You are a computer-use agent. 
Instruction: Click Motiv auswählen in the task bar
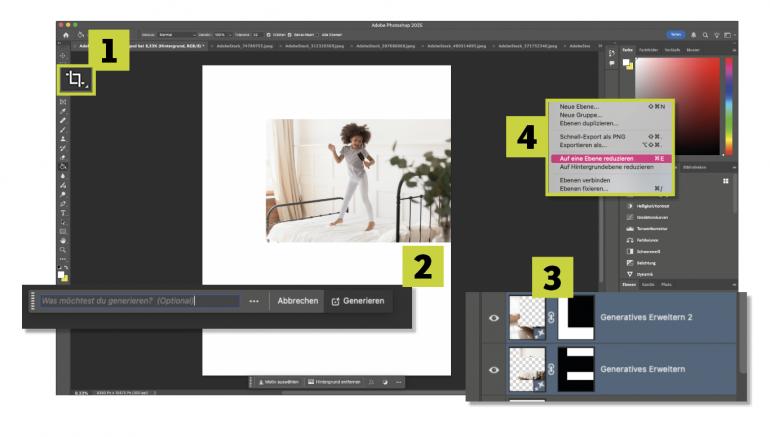pos(278,382)
